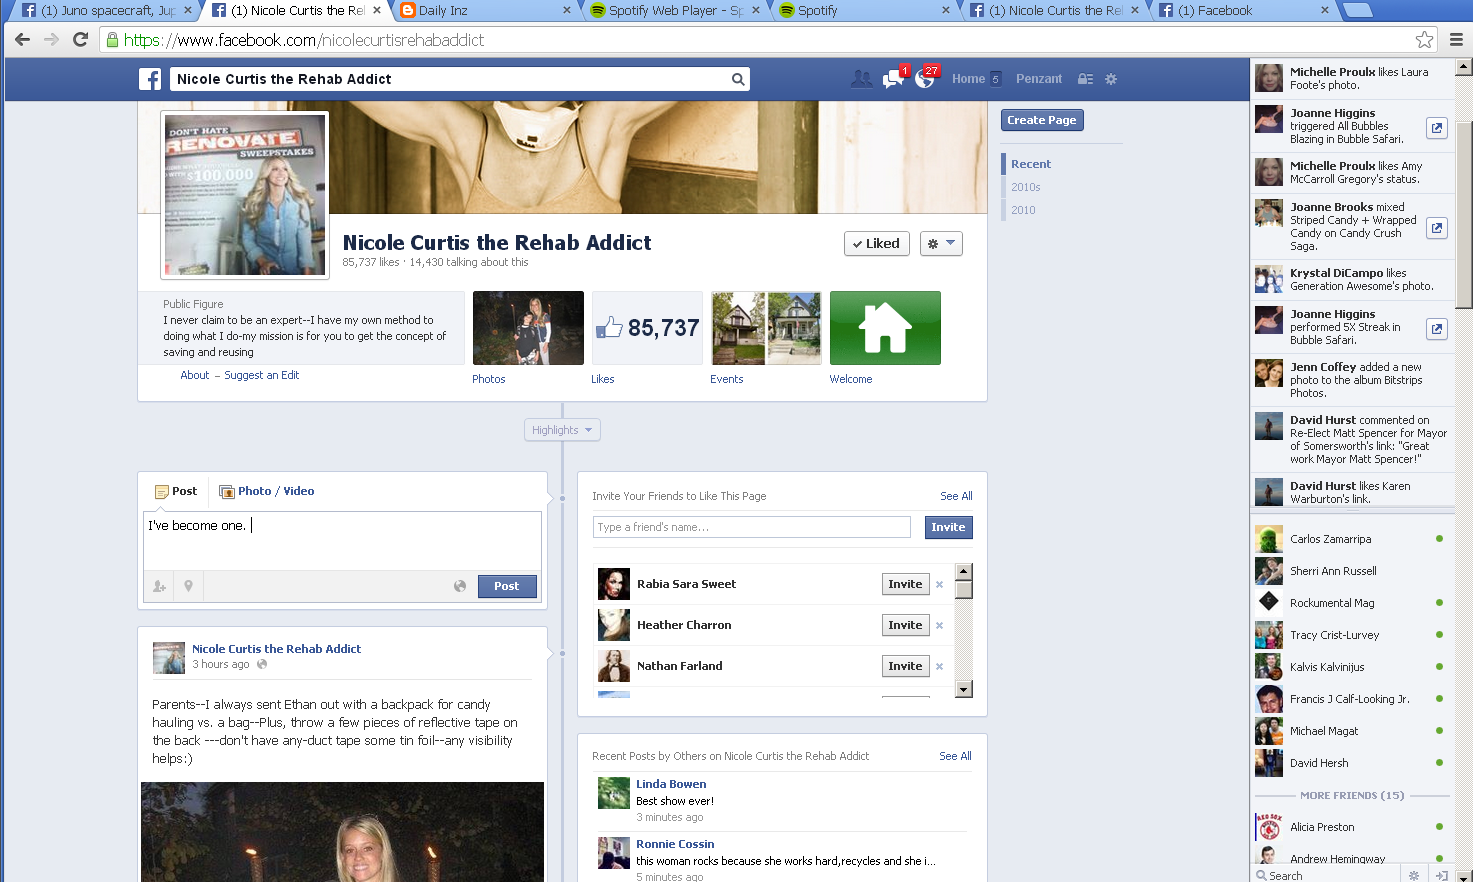Click the blue Post button
This screenshot has height=882, width=1473.
[x=507, y=586]
